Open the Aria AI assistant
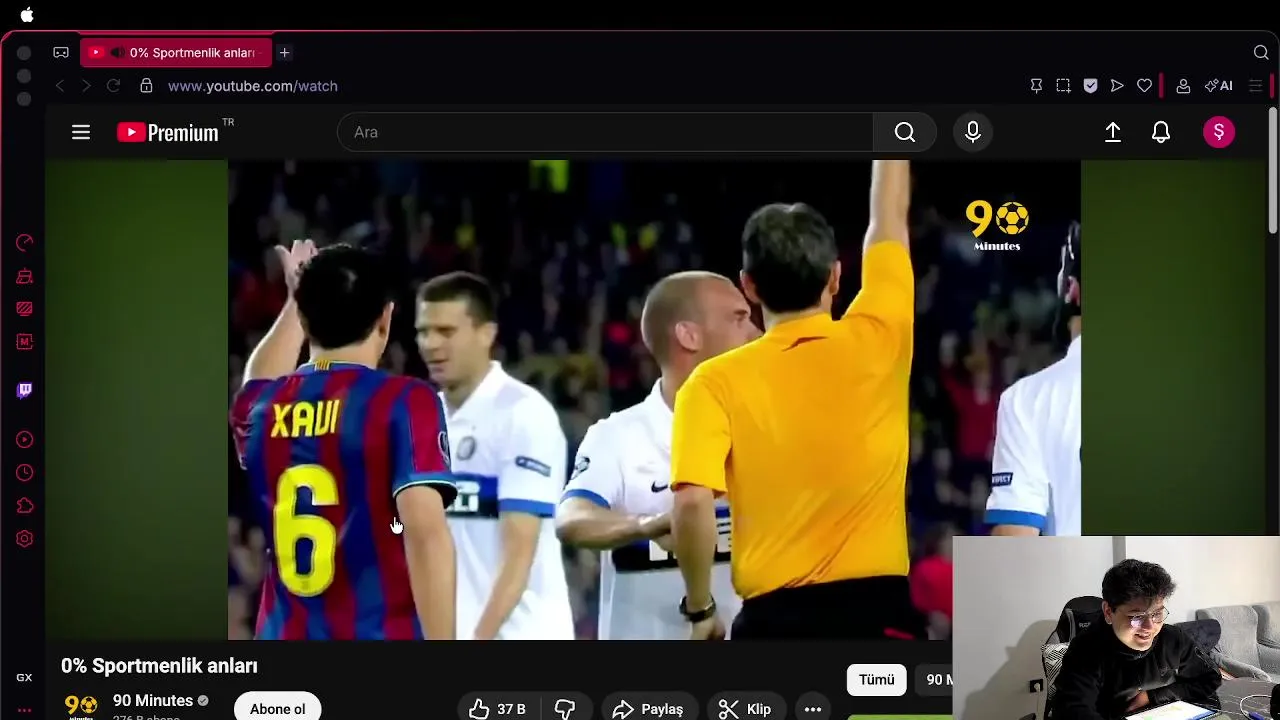 point(1218,86)
